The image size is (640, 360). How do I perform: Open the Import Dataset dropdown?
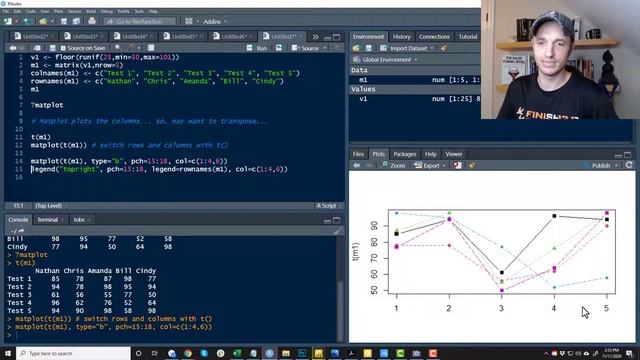[x=407, y=48]
